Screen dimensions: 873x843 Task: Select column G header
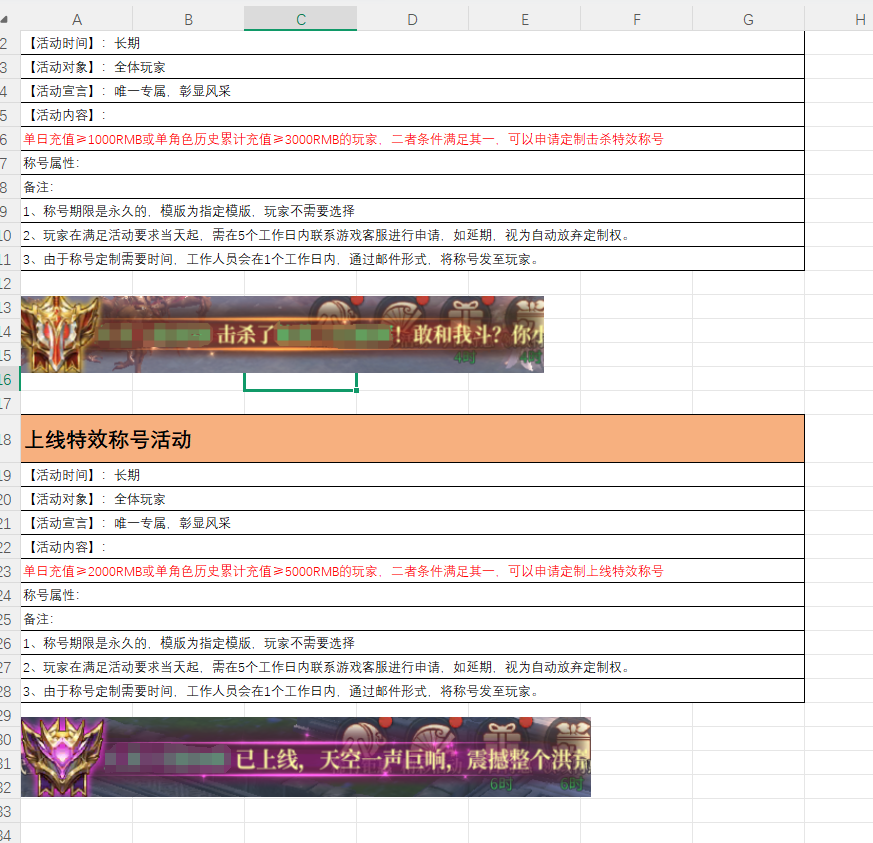(x=748, y=19)
